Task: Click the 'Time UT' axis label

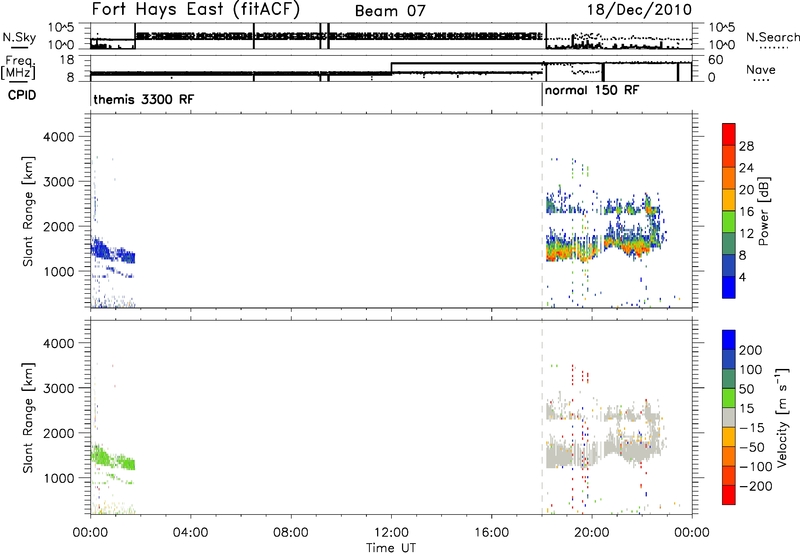Action: coord(391,548)
